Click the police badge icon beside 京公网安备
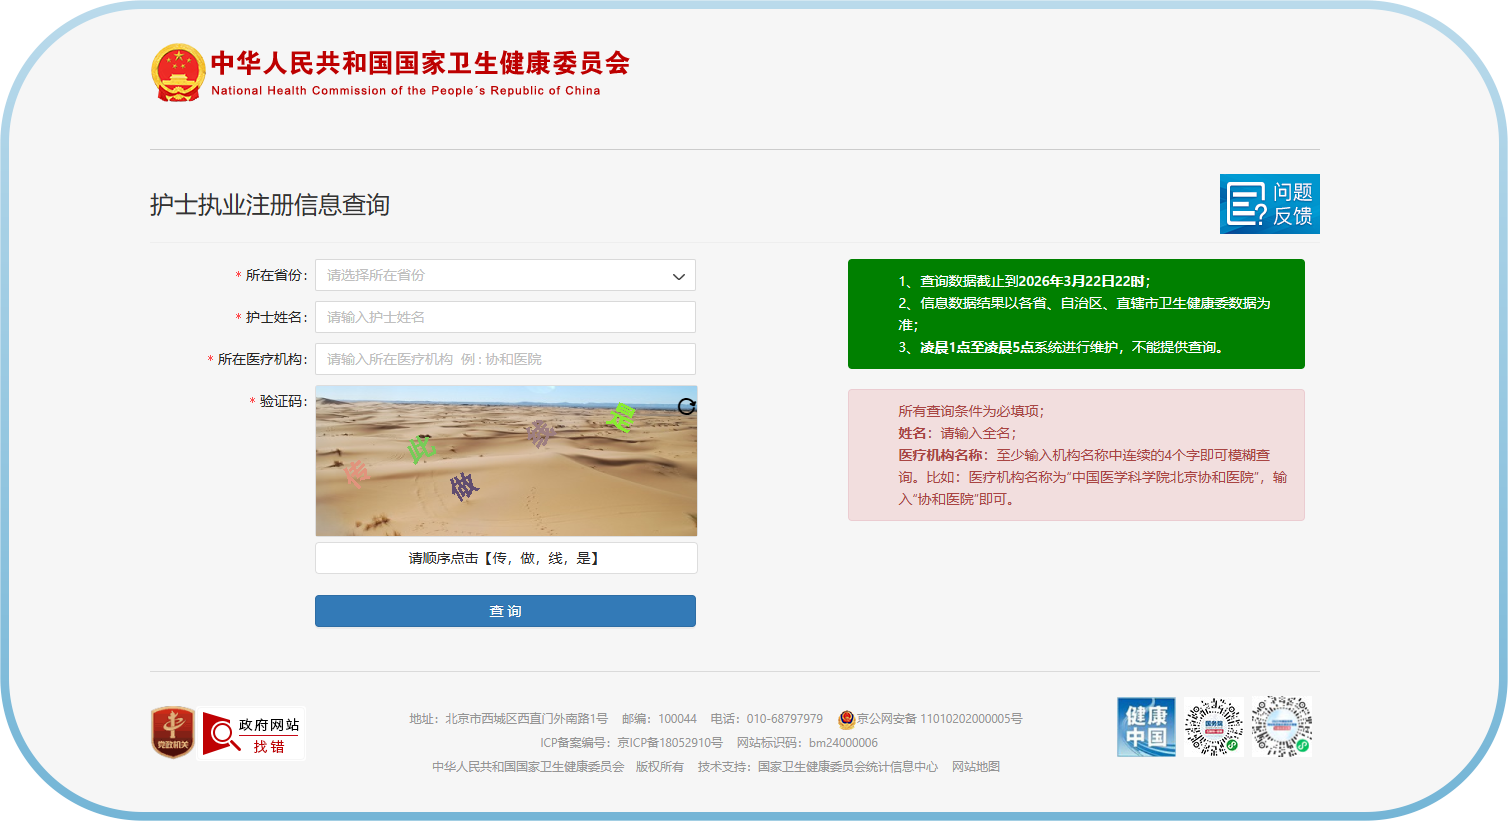The image size is (1509, 822). pos(846,719)
